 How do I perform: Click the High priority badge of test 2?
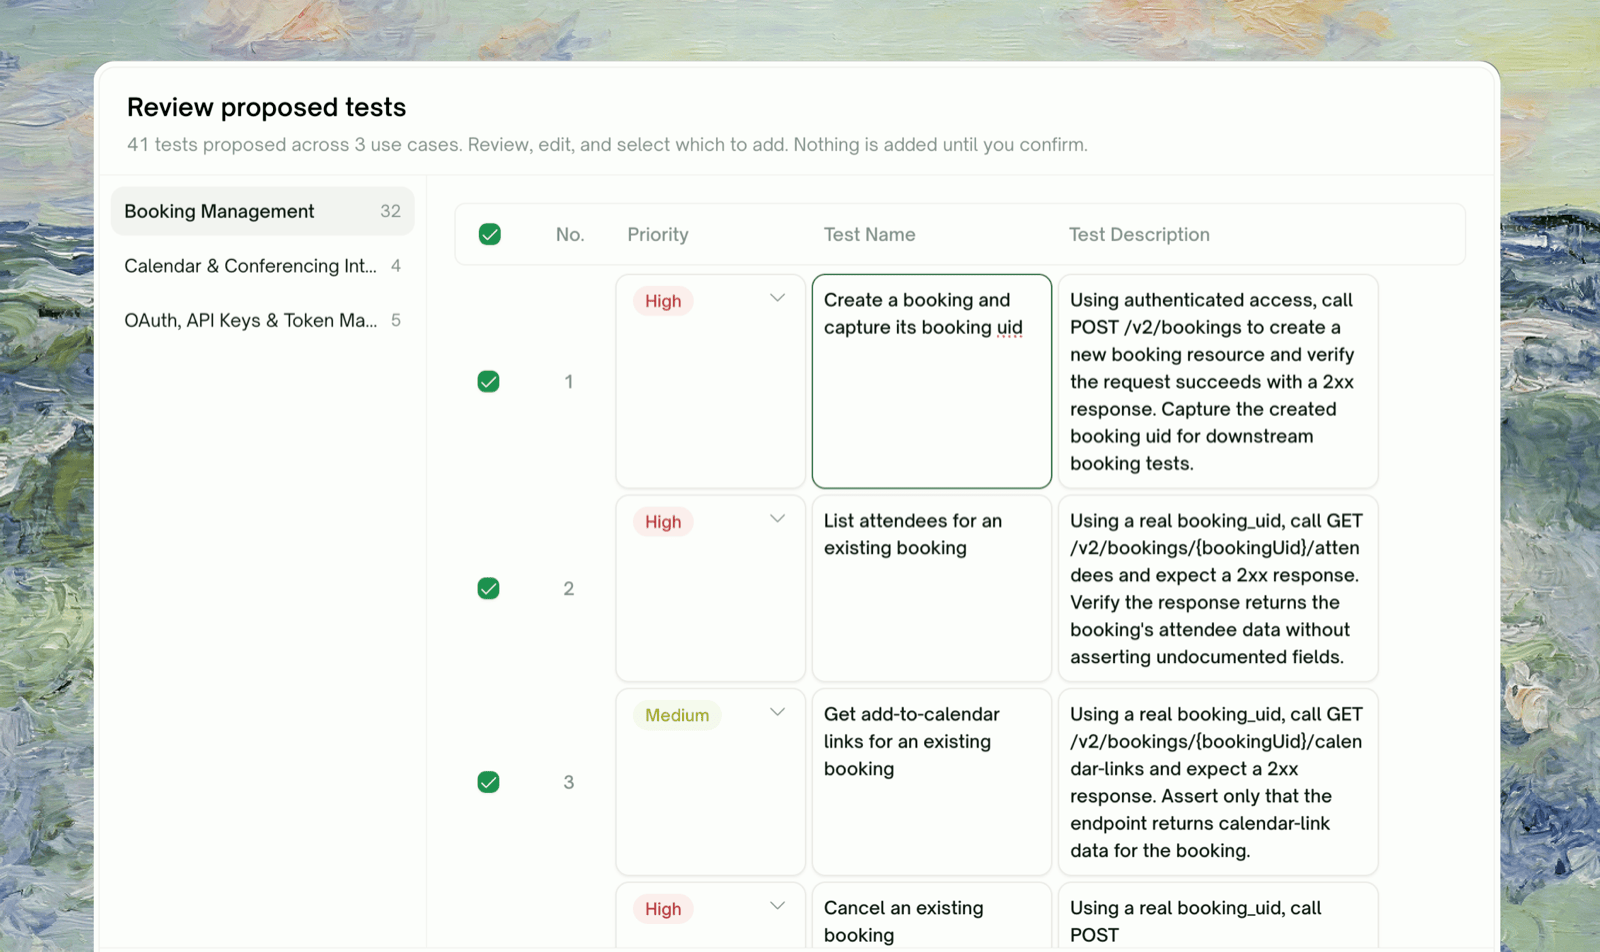pyautogui.click(x=663, y=522)
